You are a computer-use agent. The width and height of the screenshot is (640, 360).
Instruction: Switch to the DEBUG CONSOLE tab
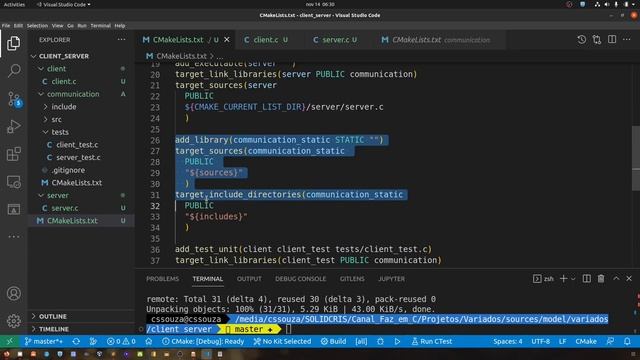click(x=300, y=279)
